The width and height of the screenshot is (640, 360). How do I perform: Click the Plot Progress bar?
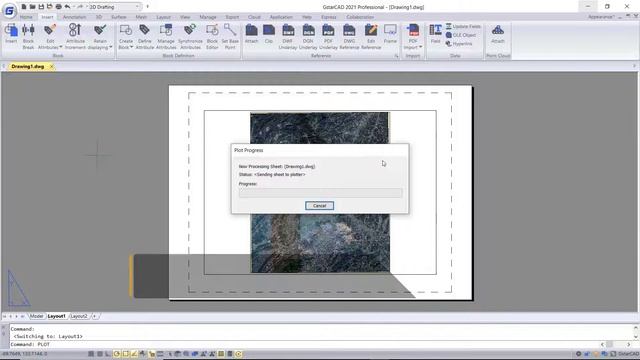[x=320, y=193]
